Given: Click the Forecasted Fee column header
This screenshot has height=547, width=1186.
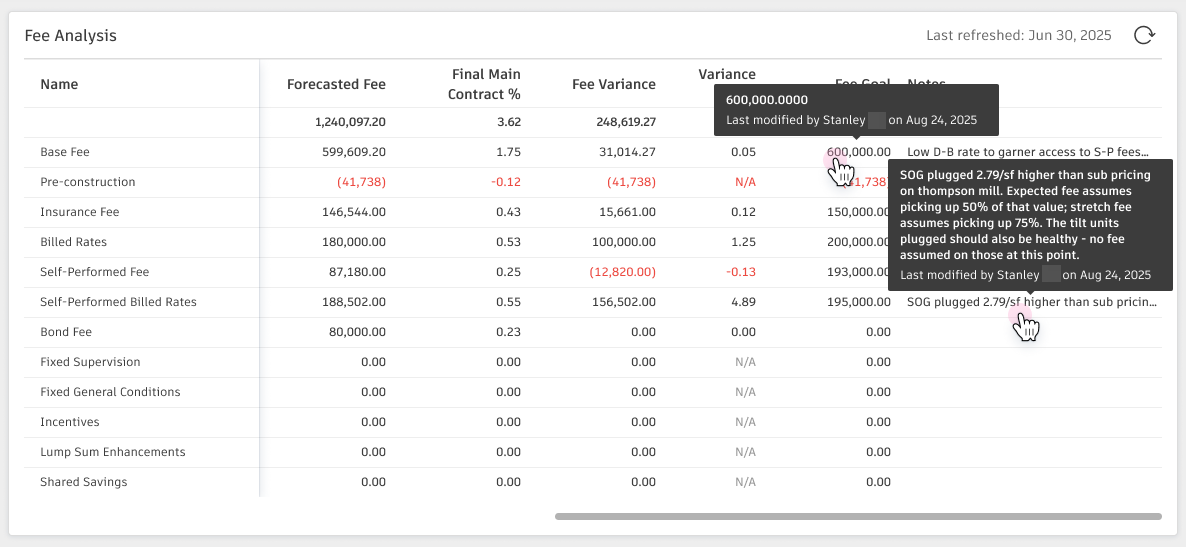Looking at the screenshot, I should tap(336, 84).
